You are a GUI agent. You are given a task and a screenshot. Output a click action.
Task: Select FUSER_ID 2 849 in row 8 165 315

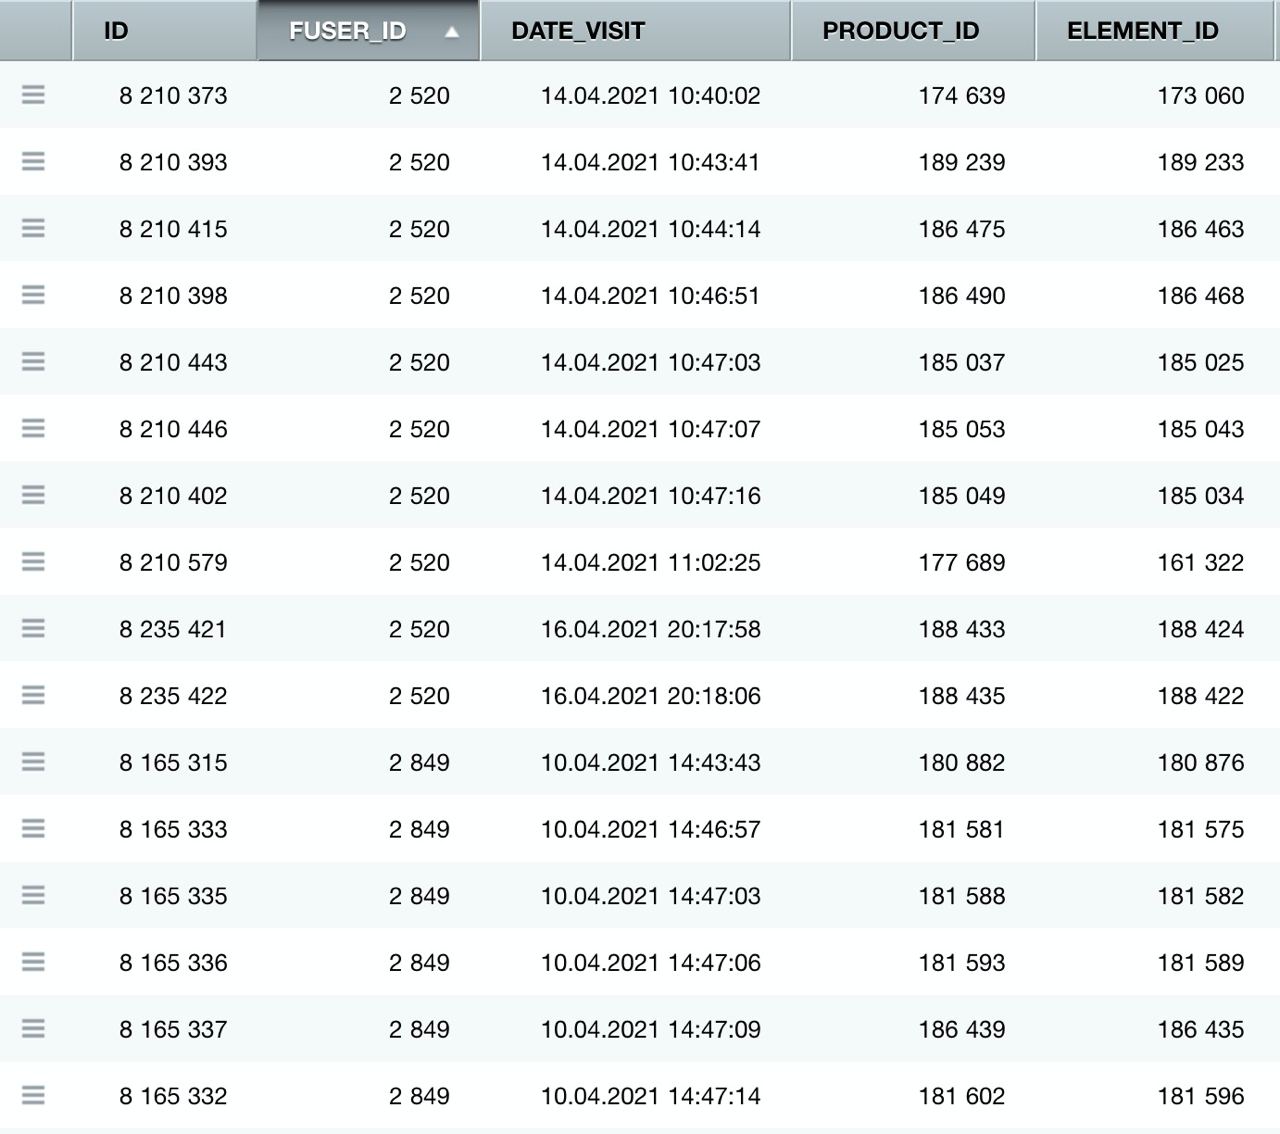point(419,762)
